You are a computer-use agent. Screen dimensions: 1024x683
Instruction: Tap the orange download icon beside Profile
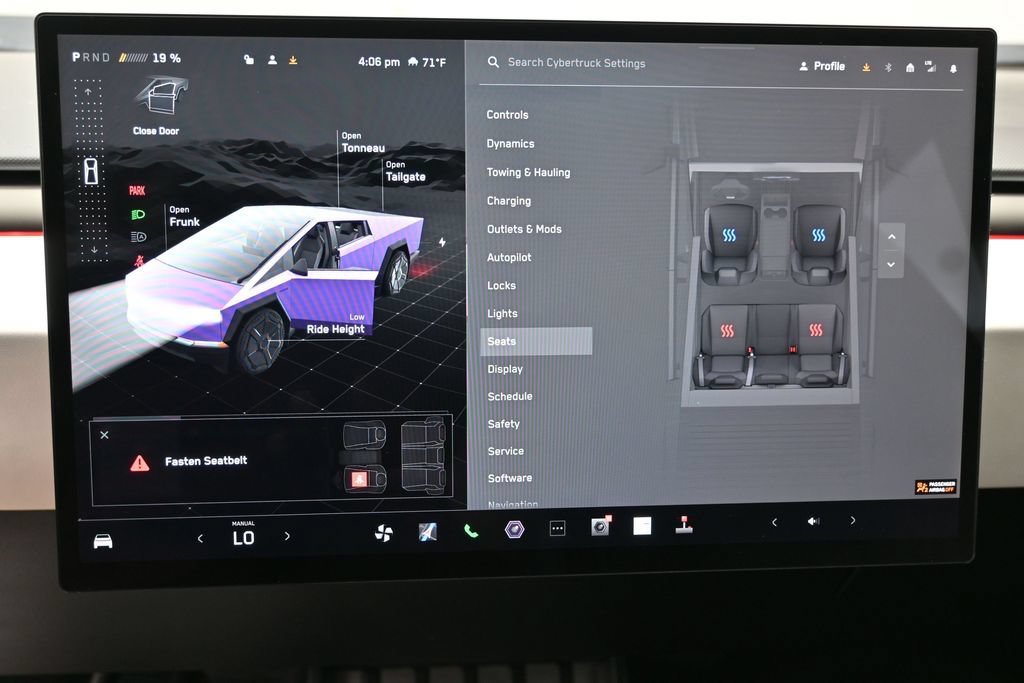coord(866,67)
